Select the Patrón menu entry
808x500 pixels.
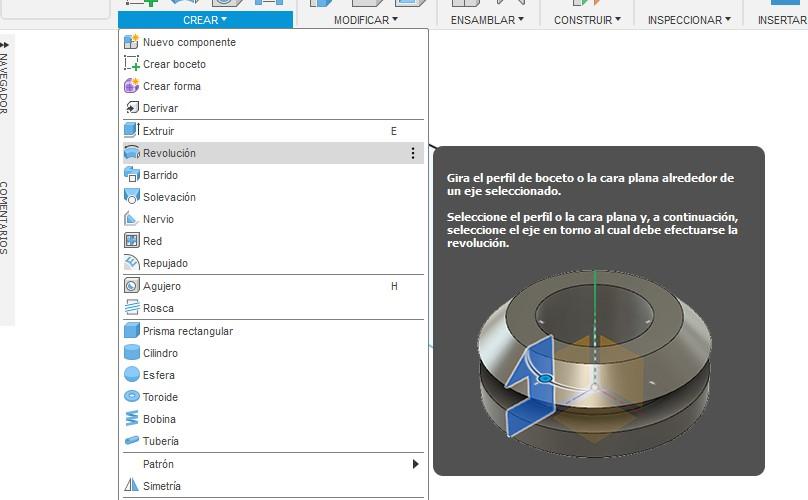tap(273, 464)
